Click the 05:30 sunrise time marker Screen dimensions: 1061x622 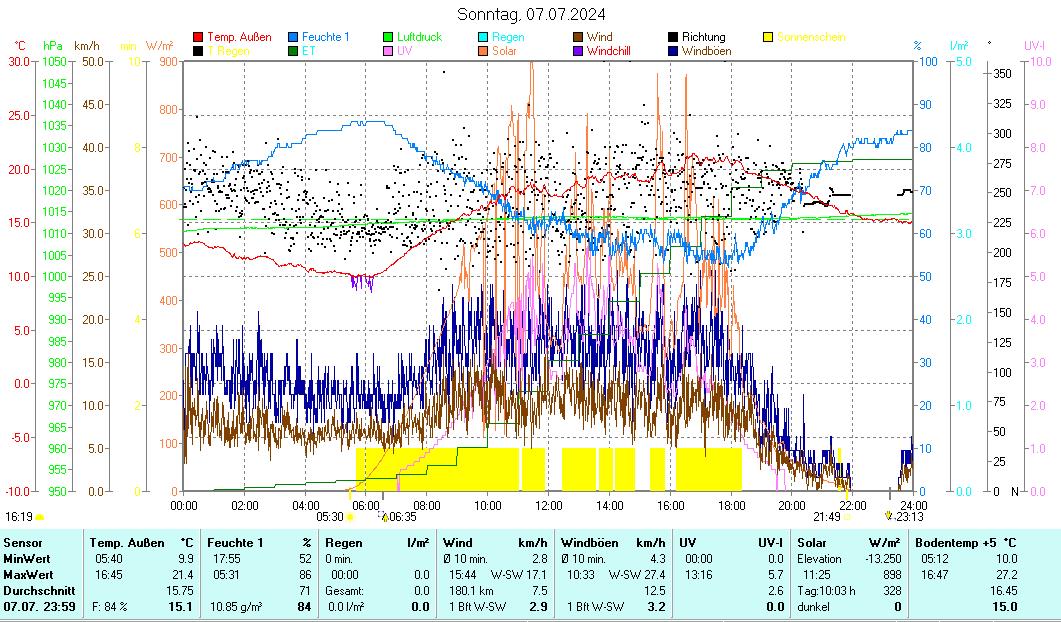coord(329,517)
